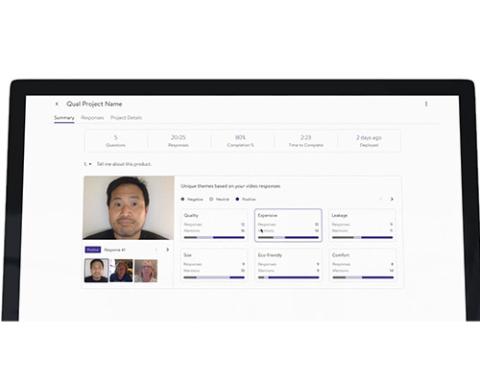Open the Leakage theme card
This screenshot has height=383, width=480.
coord(362,225)
